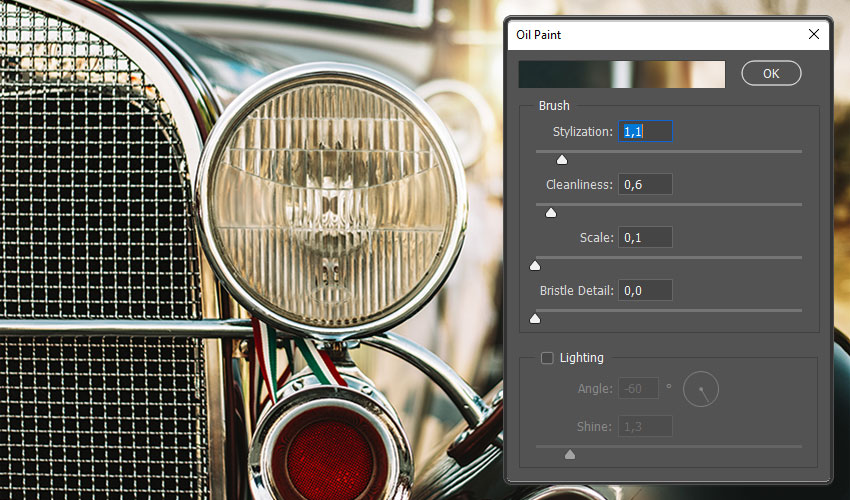Click the lighting Angle dial
This screenshot has height=500, width=850.
(x=701, y=389)
